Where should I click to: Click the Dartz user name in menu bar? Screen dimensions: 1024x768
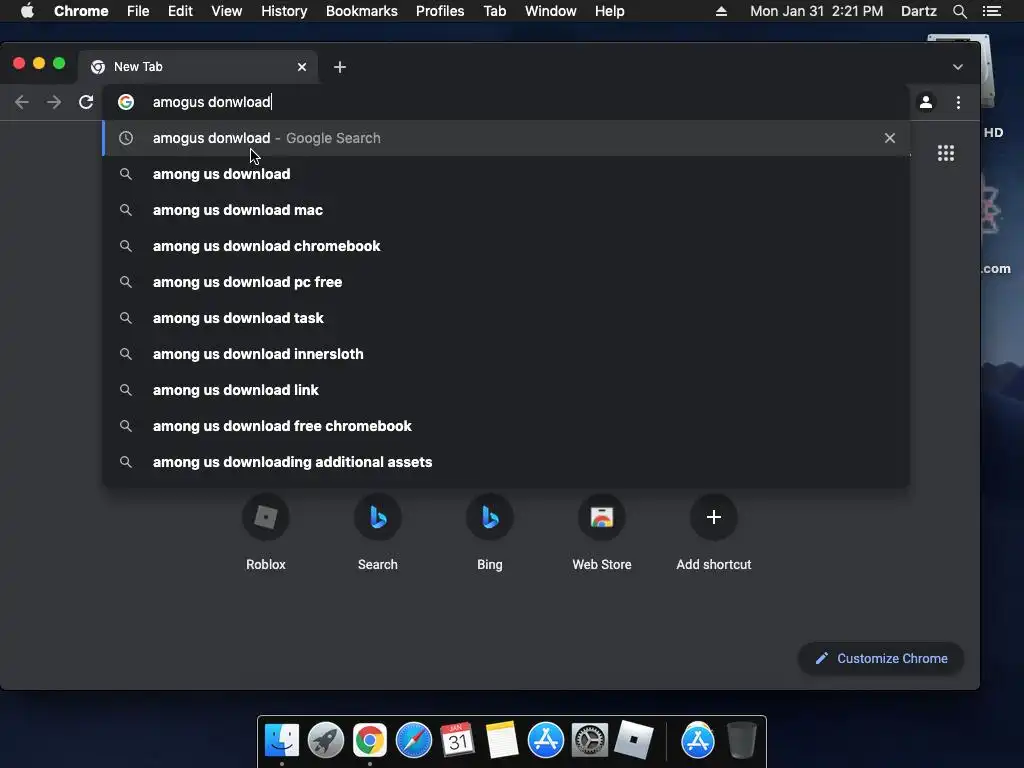coord(918,11)
